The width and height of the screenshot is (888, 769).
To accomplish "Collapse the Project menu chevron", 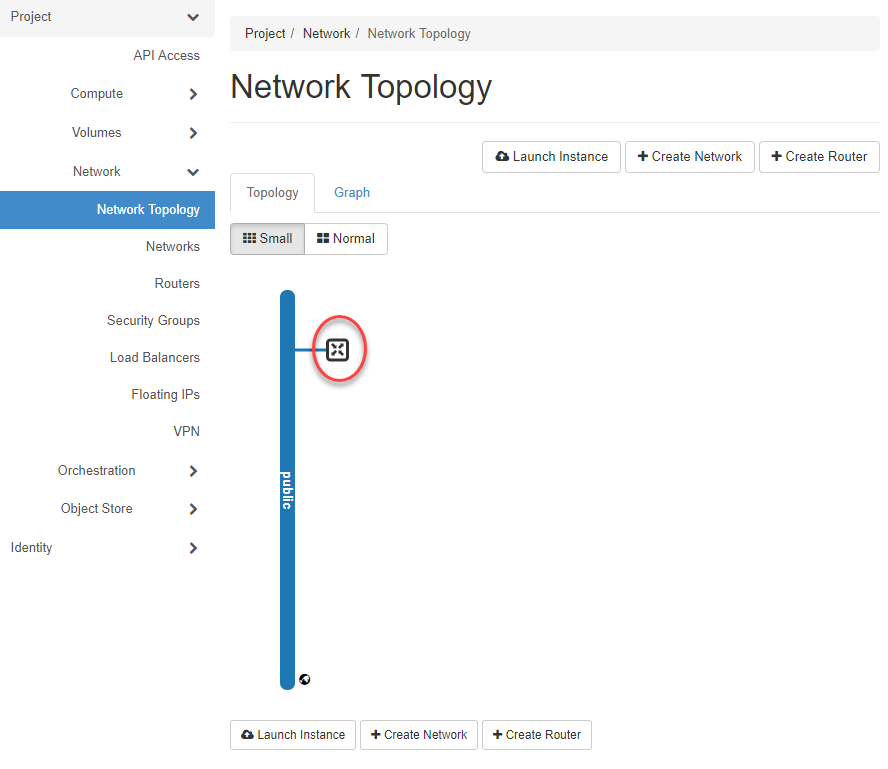I will [193, 17].
